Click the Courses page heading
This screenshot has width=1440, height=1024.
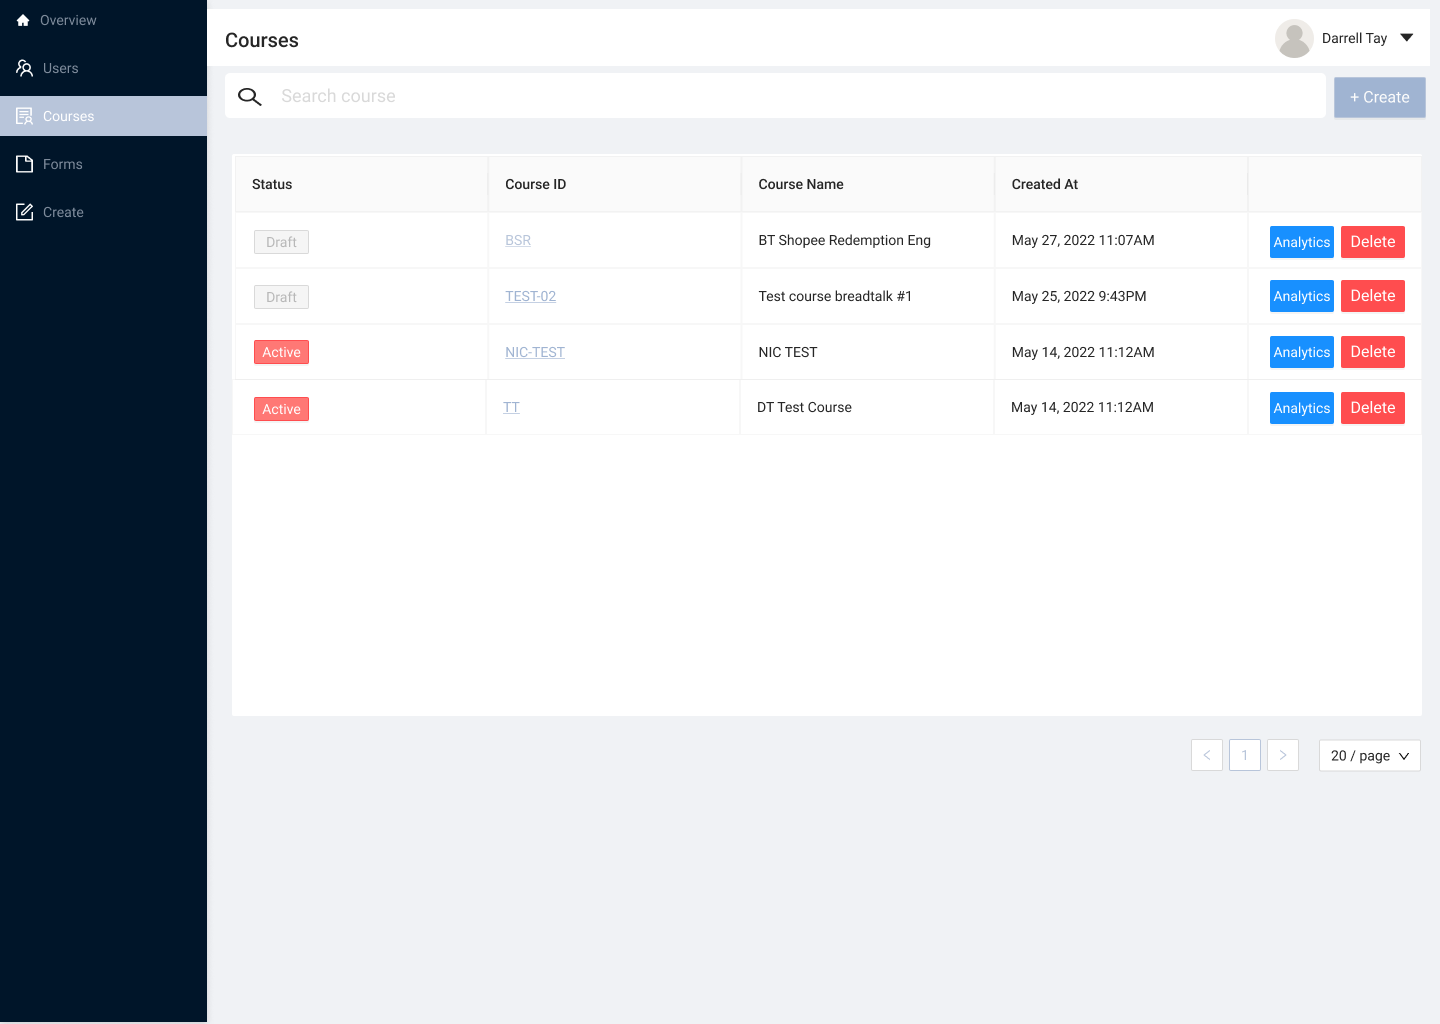click(x=262, y=40)
